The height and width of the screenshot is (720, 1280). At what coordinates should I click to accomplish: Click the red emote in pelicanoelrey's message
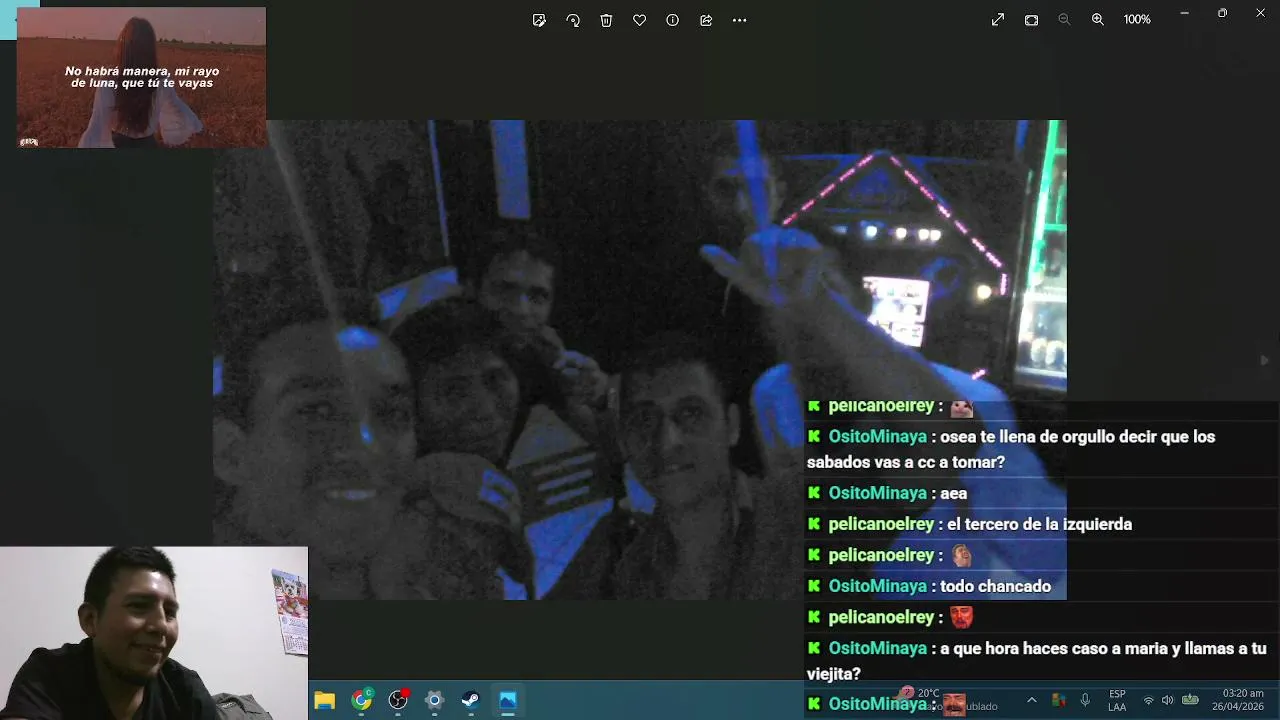[961, 617]
